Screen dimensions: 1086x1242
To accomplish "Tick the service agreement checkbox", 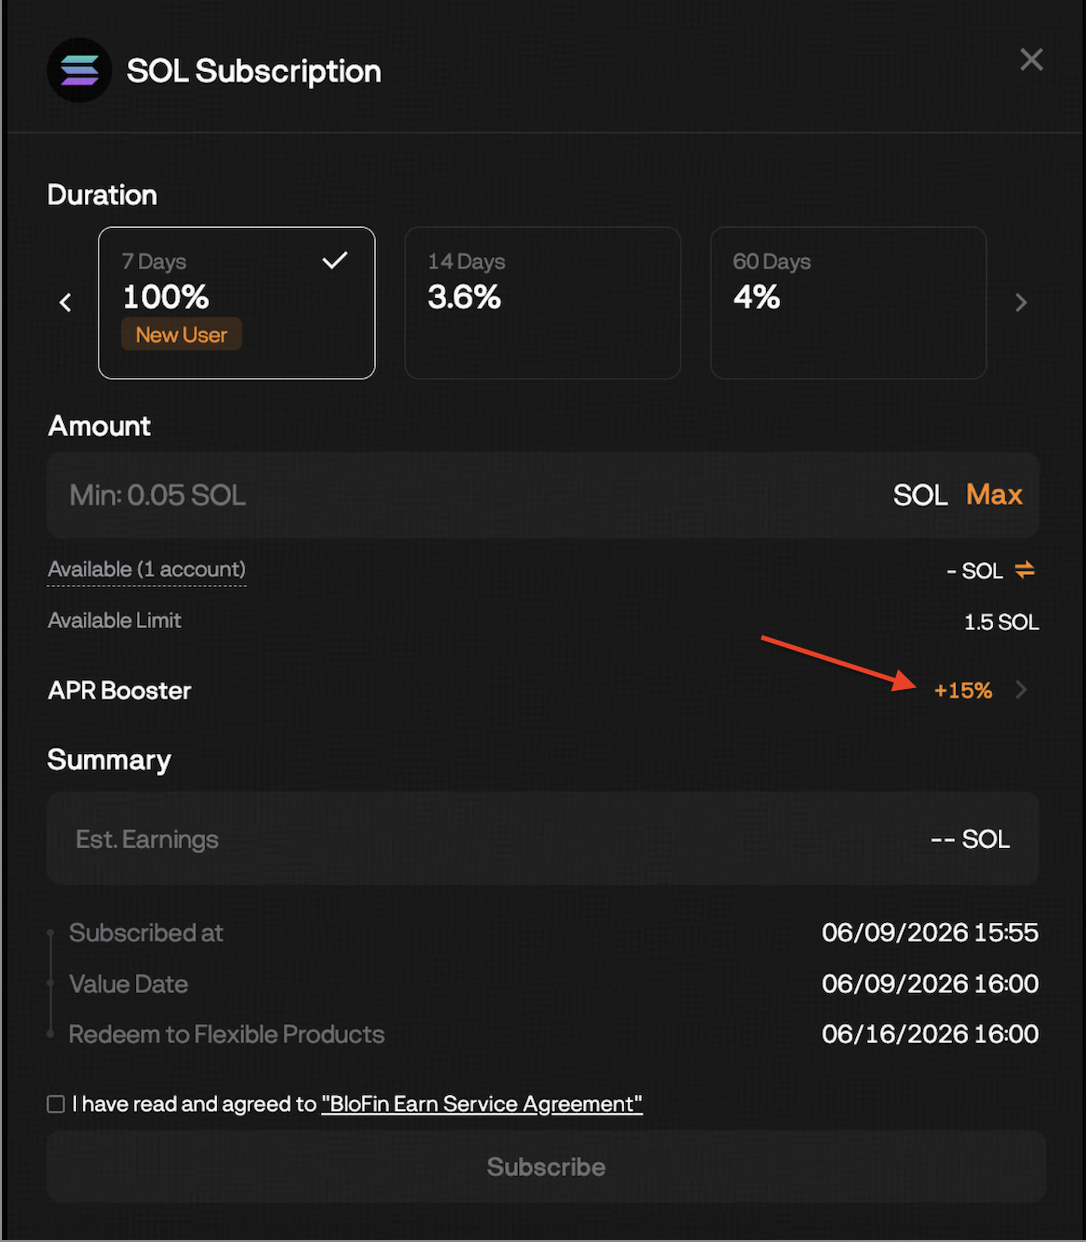I will click(x=56, y=1104).
